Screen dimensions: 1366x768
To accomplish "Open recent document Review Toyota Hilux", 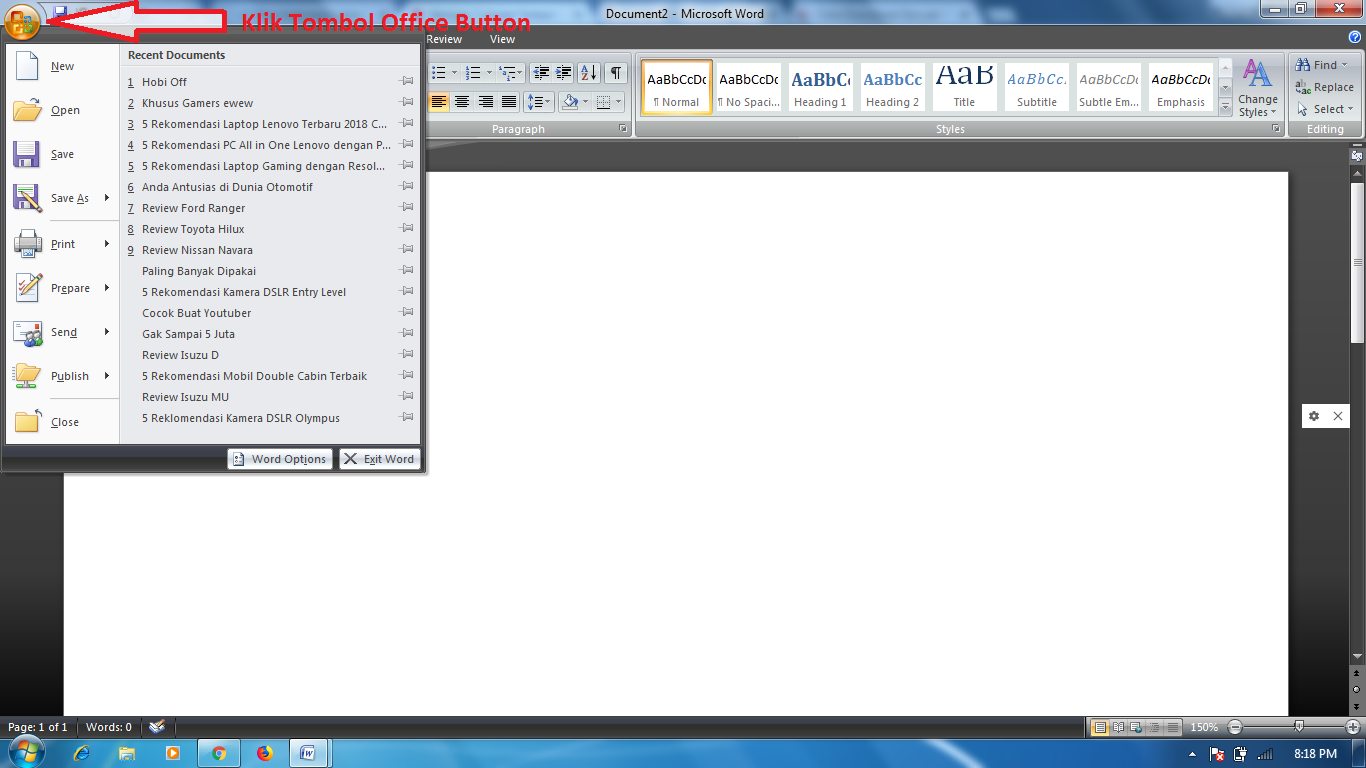I will point(270,229).
